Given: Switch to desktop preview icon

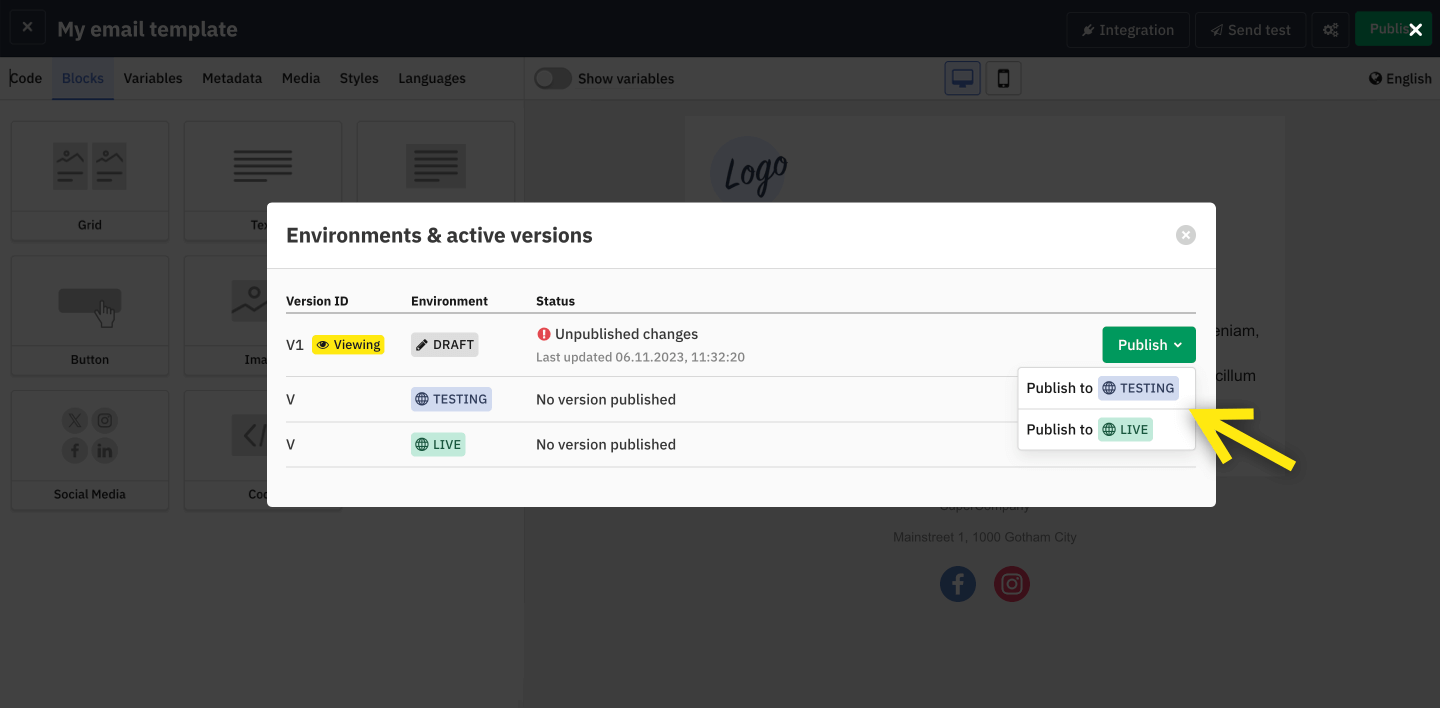Looking at the screenshot, I should 961,77.
